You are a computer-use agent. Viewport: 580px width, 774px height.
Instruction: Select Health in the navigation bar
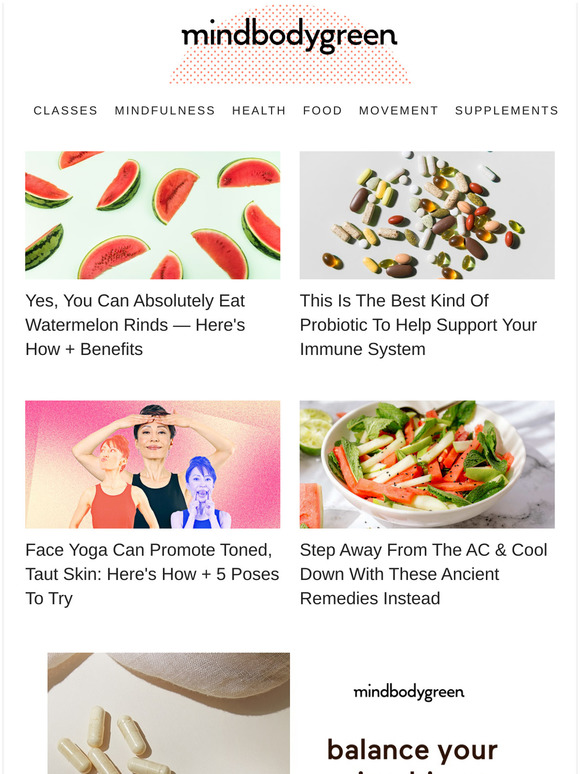tap(259, 111)
